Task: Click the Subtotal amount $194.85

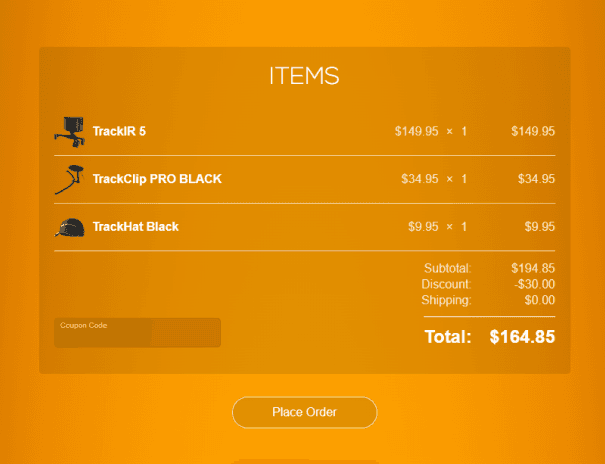Action: pyautogui.click(x=533, y=268)
